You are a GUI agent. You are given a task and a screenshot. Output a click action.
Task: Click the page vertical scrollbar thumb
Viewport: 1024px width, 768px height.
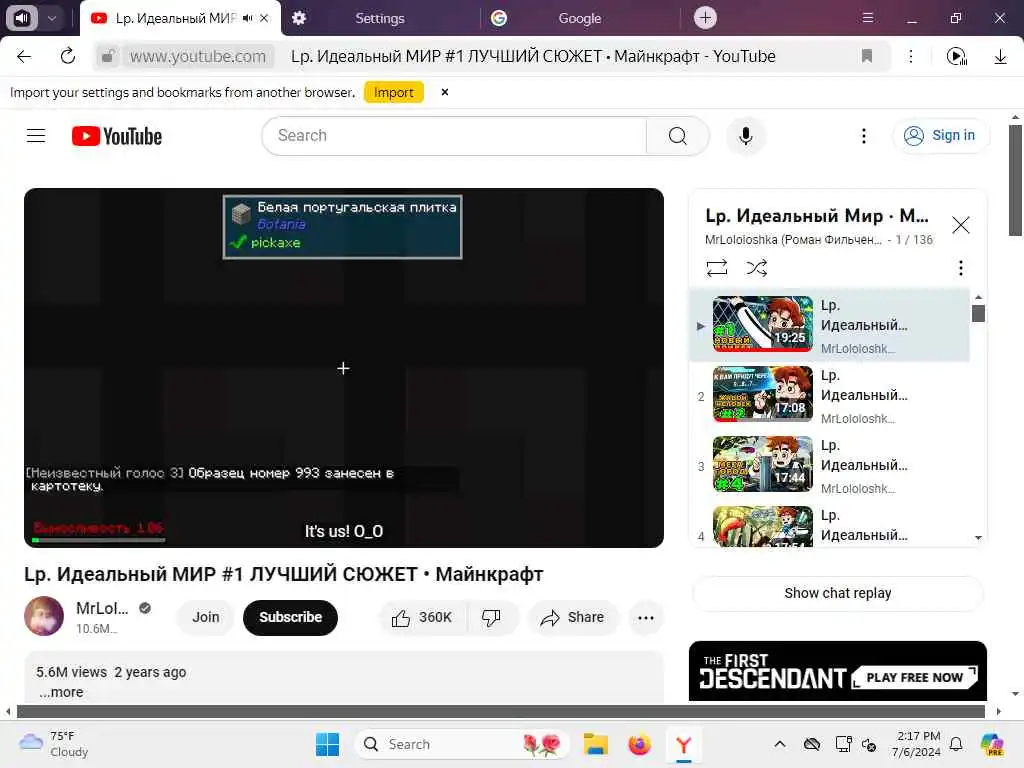1015,180
